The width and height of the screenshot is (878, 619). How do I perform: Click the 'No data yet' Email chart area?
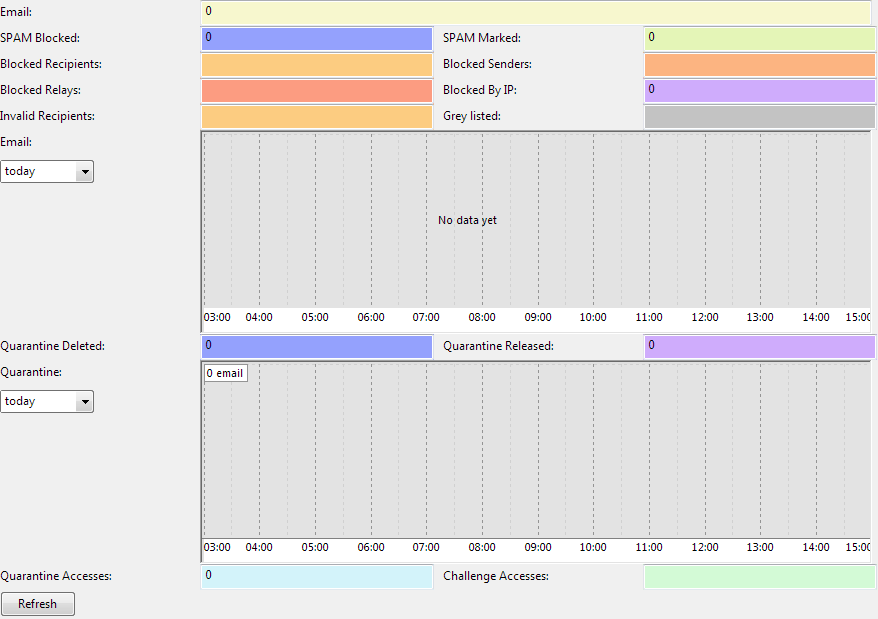point(467,220)
